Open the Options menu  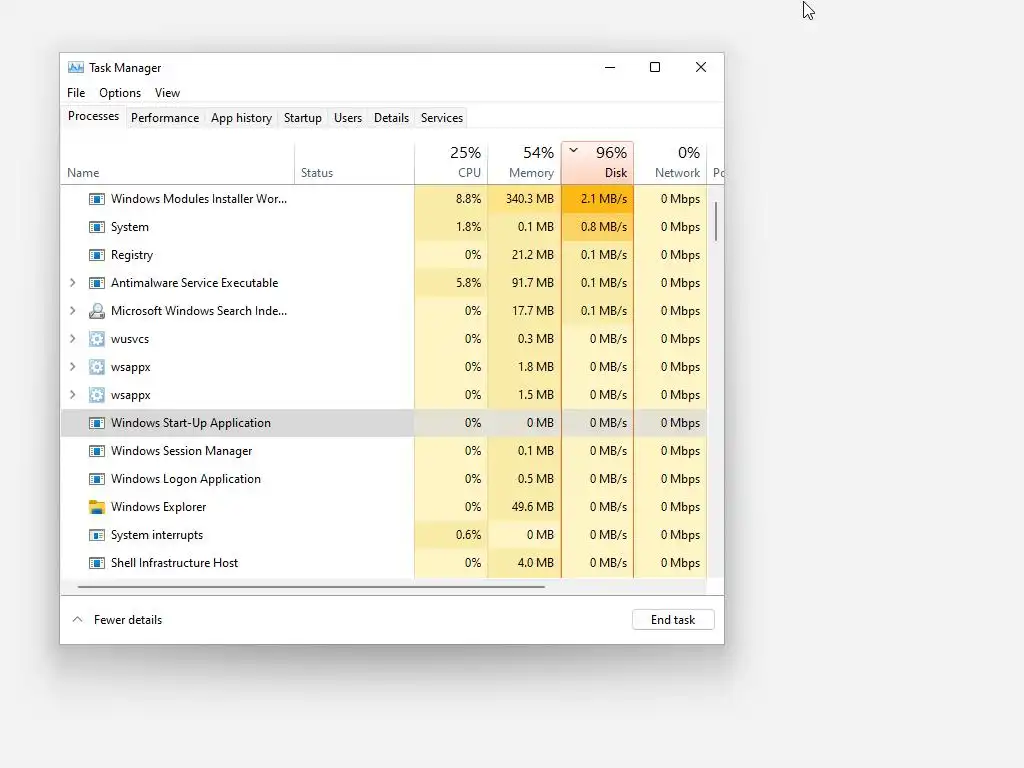tap(120, 93)
